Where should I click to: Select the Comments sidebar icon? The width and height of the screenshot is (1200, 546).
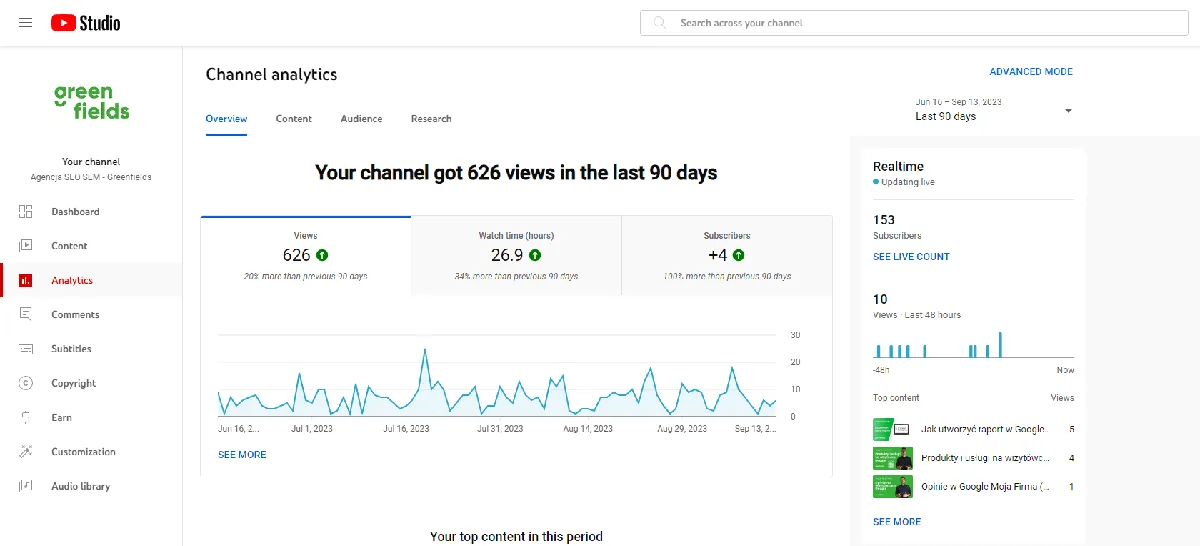26,315
